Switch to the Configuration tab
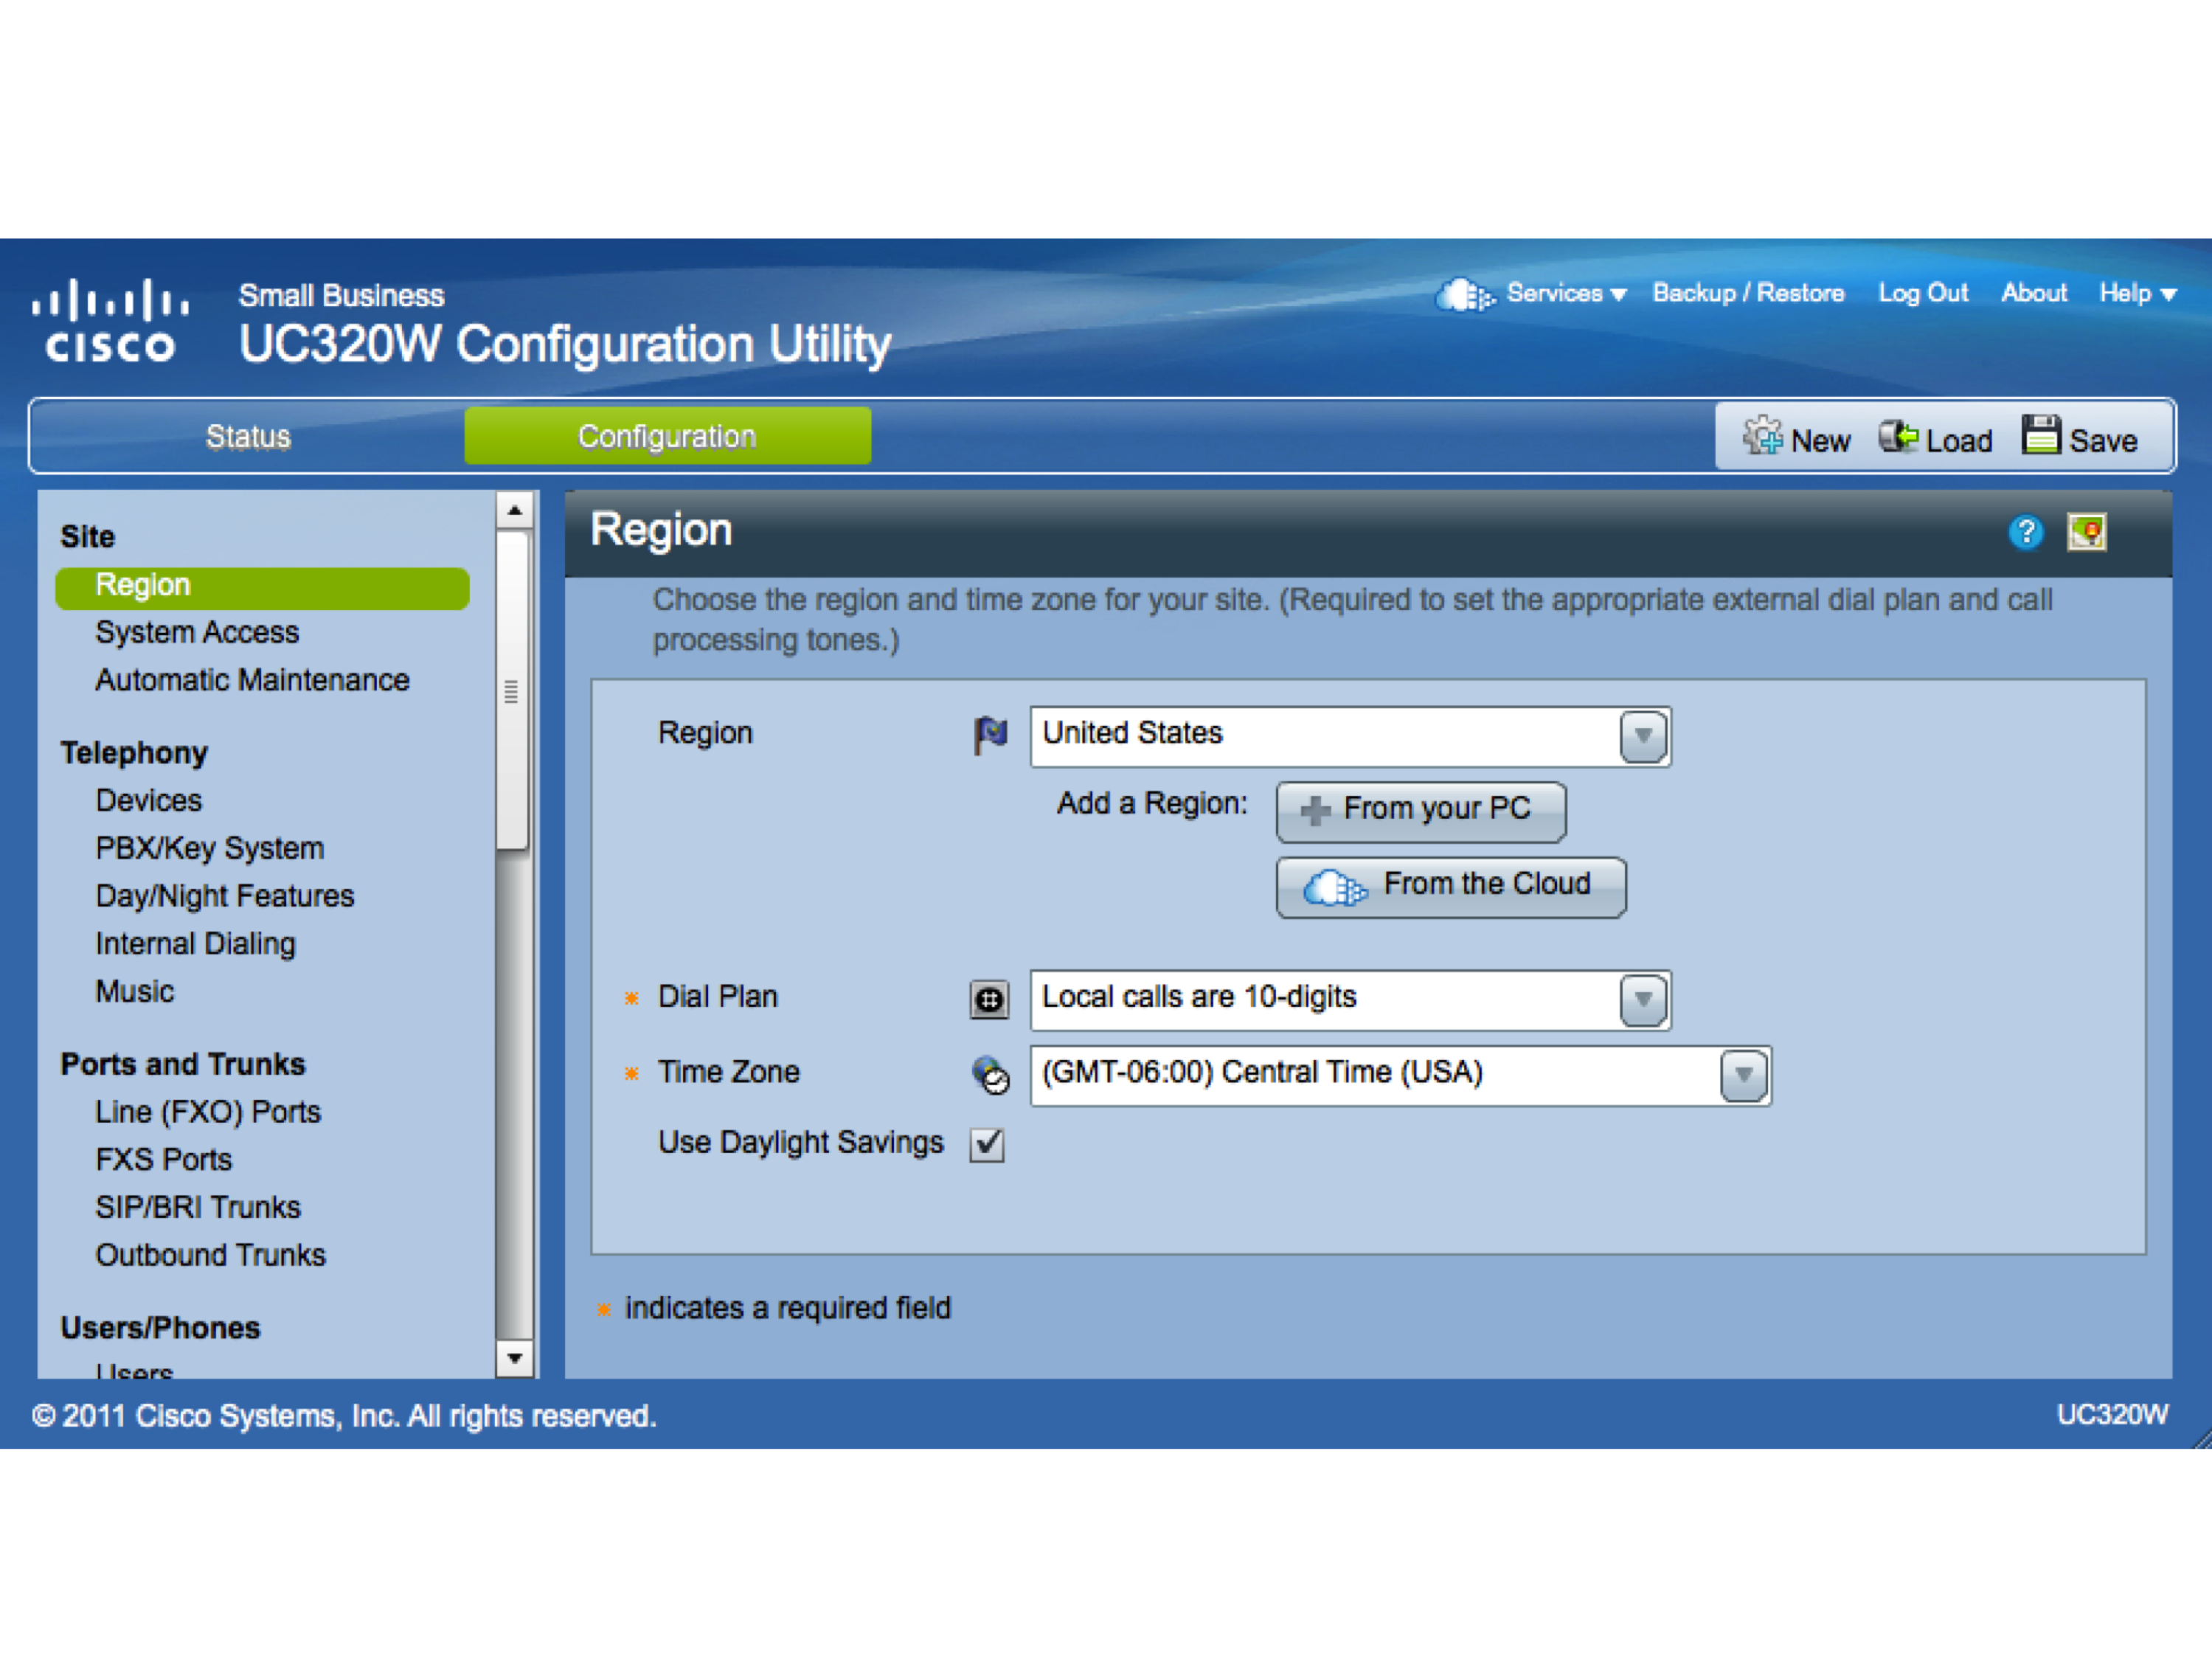 [667, 436]
